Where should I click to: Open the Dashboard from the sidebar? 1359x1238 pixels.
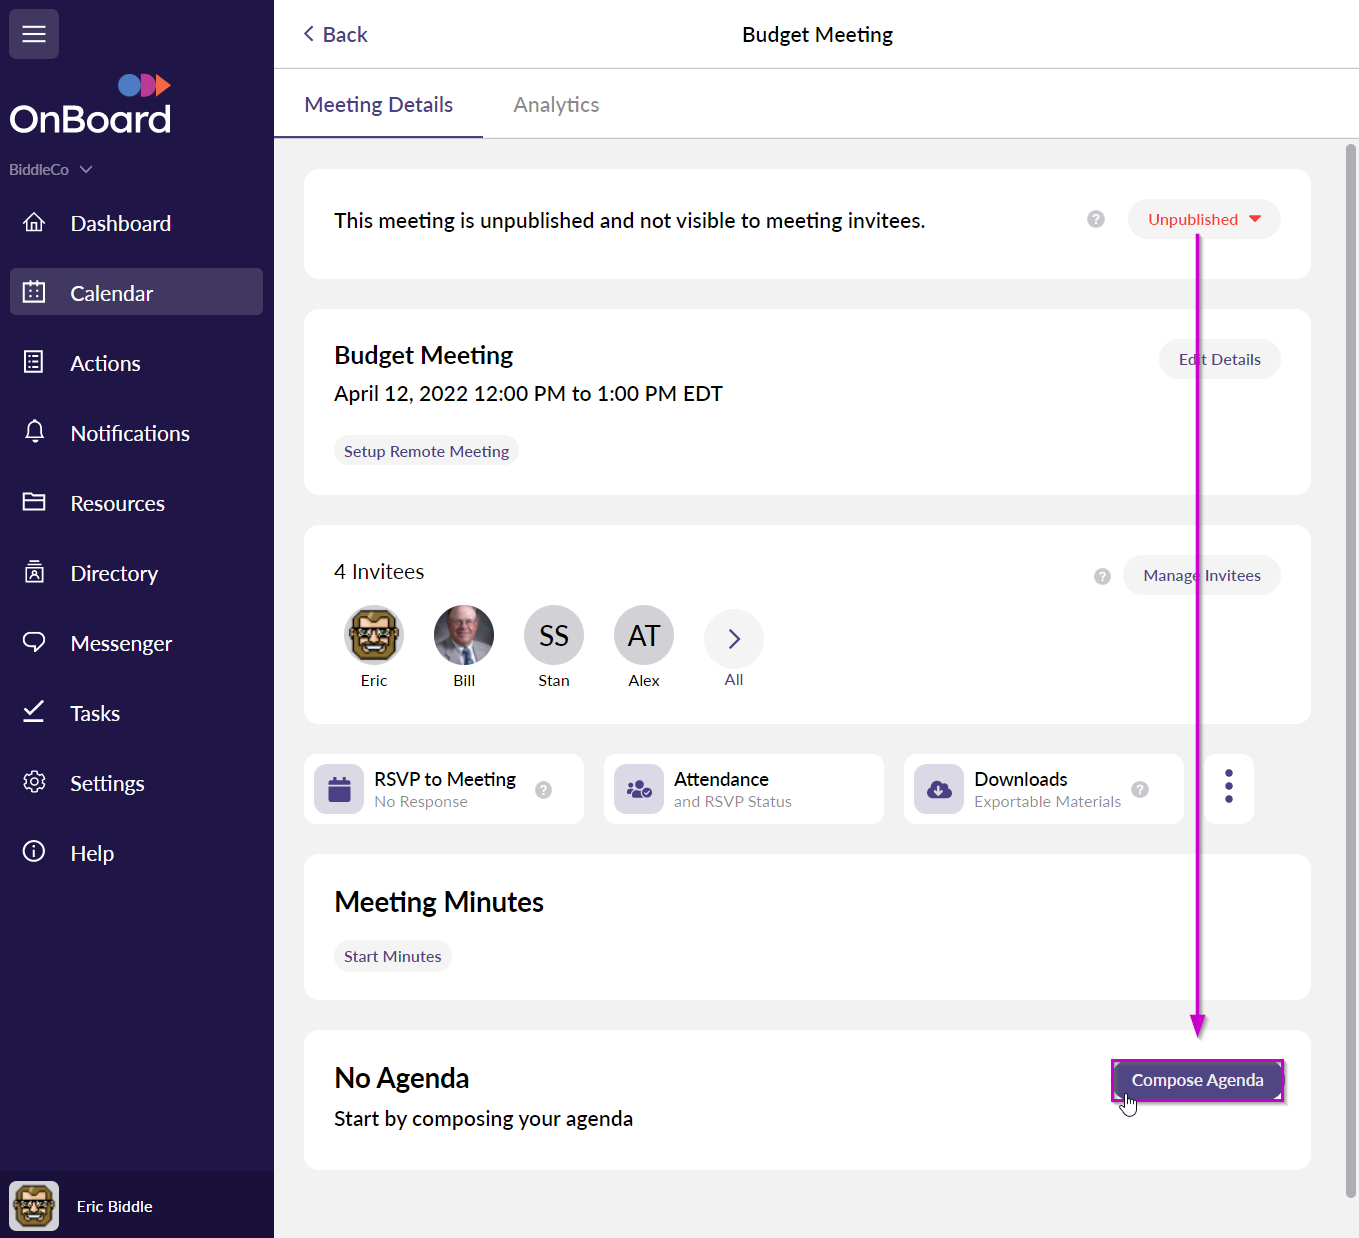coord(120,222)
